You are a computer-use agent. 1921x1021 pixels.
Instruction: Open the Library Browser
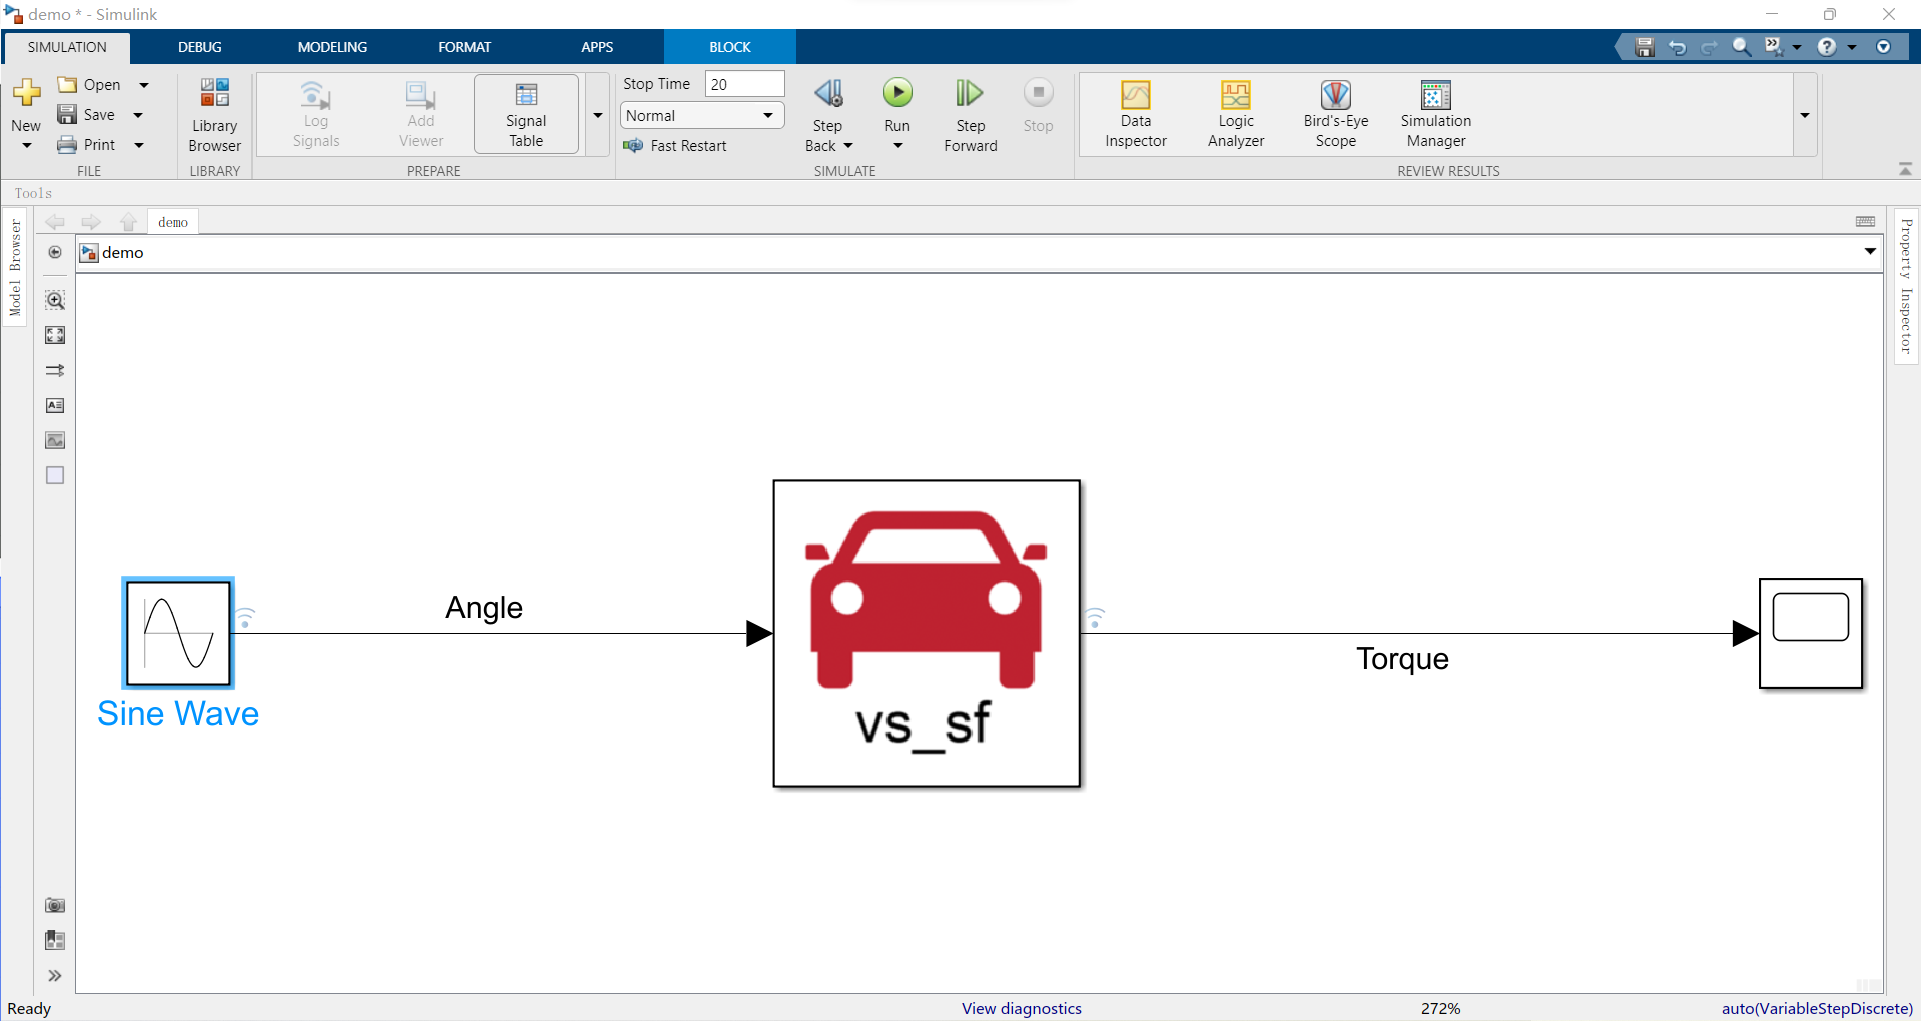click(214, 114)
